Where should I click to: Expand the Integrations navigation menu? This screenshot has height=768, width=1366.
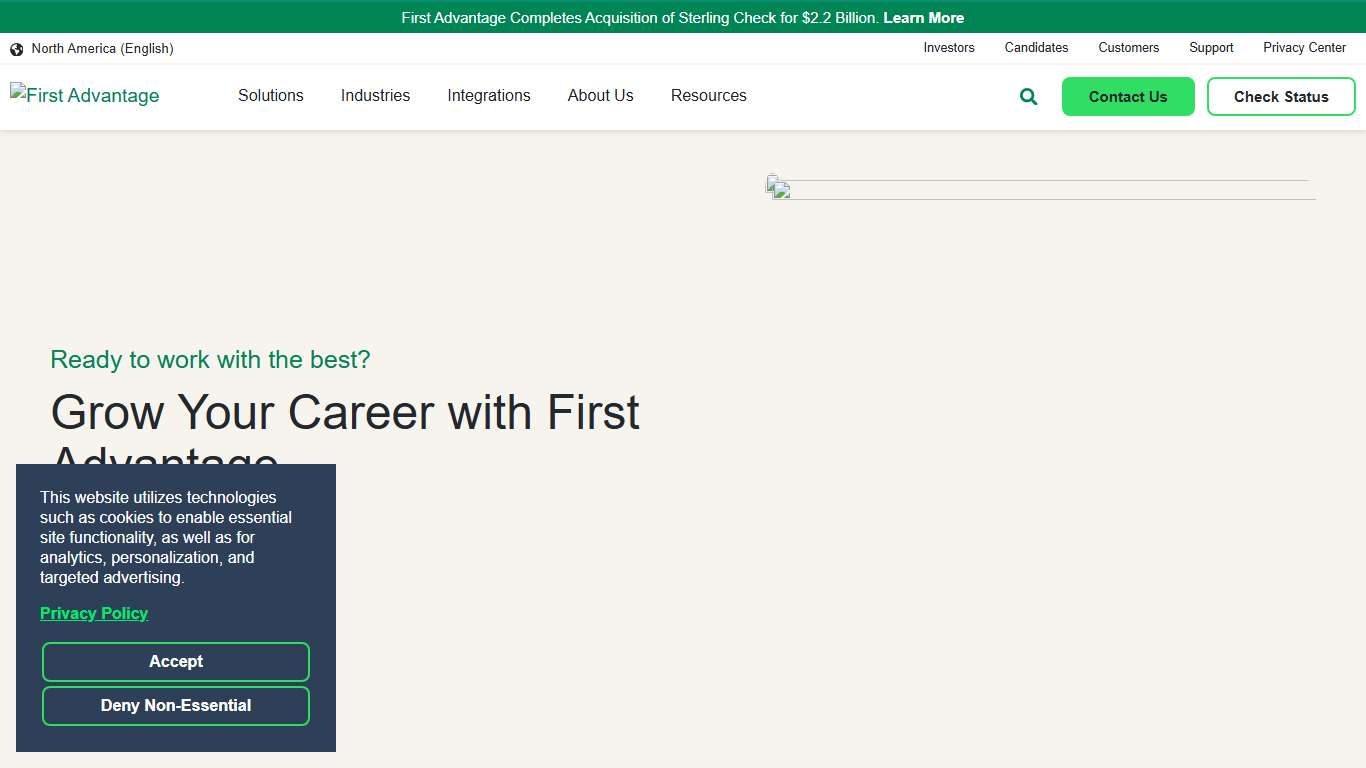point(489,96)
